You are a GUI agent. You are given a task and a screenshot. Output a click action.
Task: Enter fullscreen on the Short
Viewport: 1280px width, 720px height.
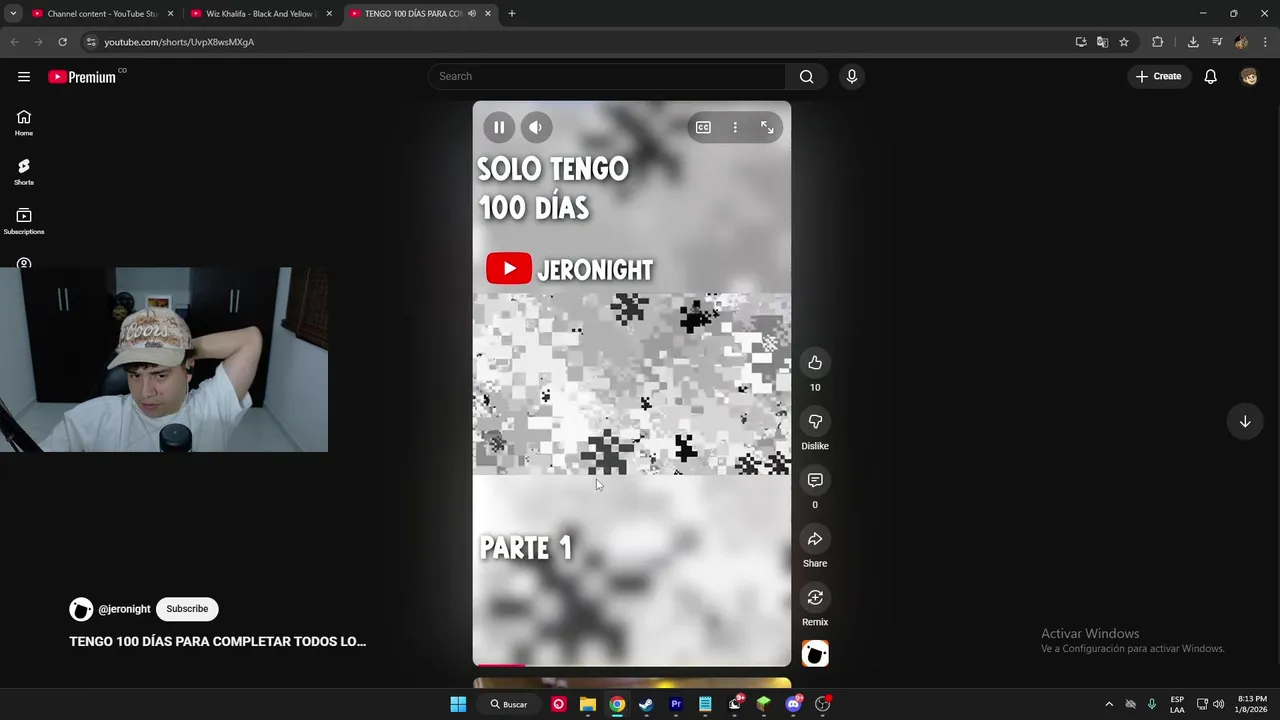(x=767, y=127)
